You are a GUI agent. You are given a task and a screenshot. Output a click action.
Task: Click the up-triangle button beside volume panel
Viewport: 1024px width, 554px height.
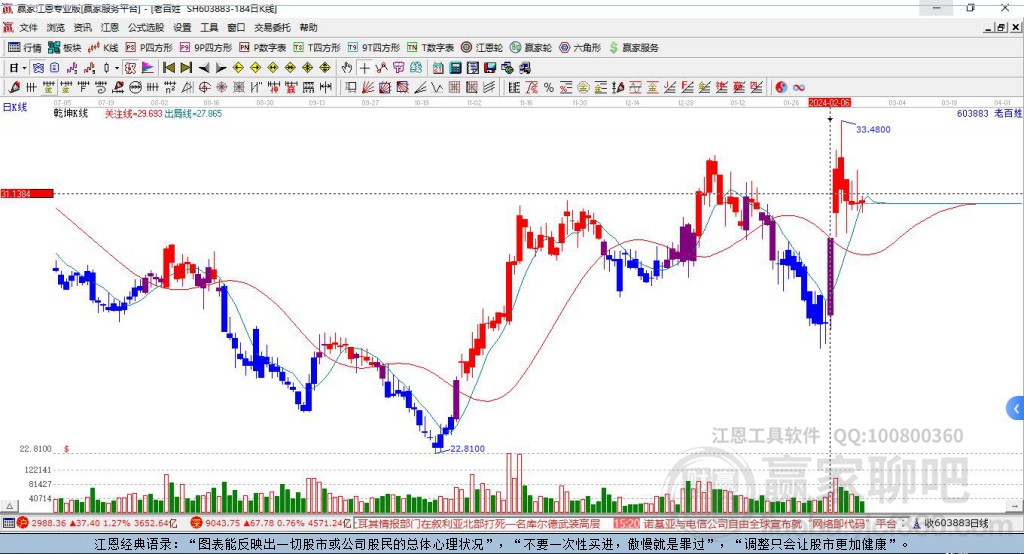[x=9, y=506]
